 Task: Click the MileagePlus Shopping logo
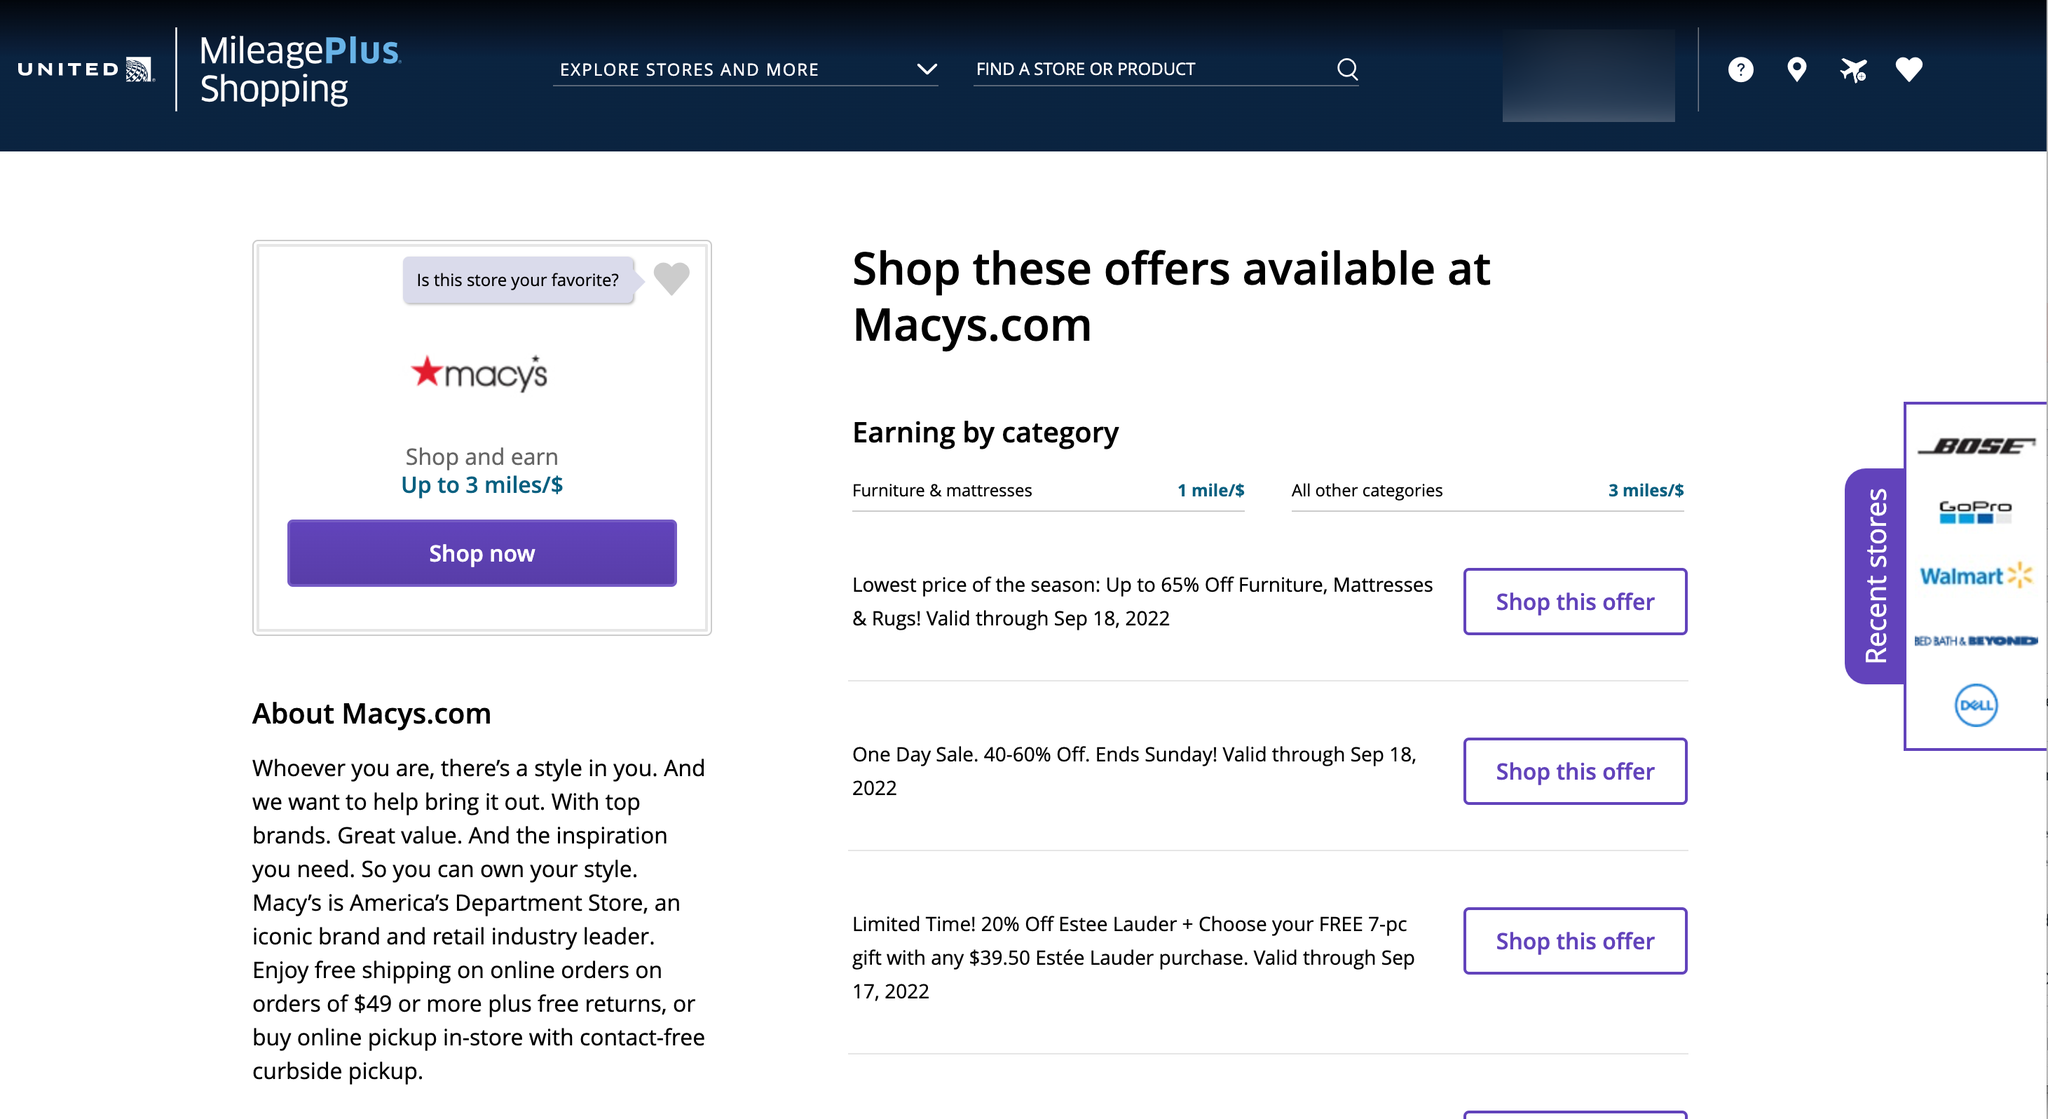300,69
